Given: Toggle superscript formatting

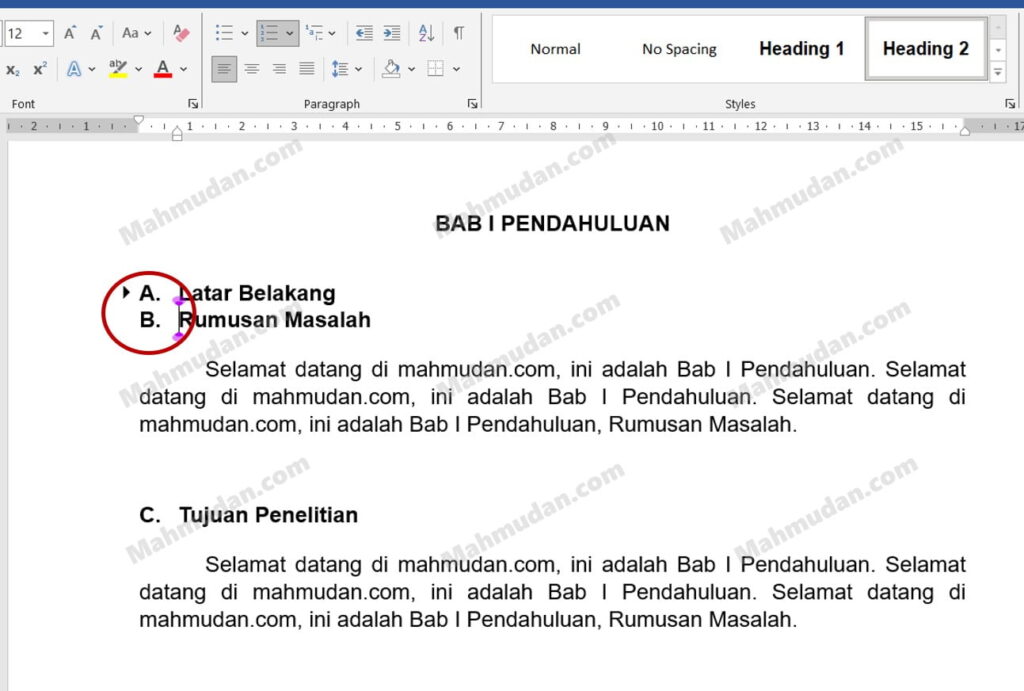Looking at the screenshot, I should click(x=40, y=69).
